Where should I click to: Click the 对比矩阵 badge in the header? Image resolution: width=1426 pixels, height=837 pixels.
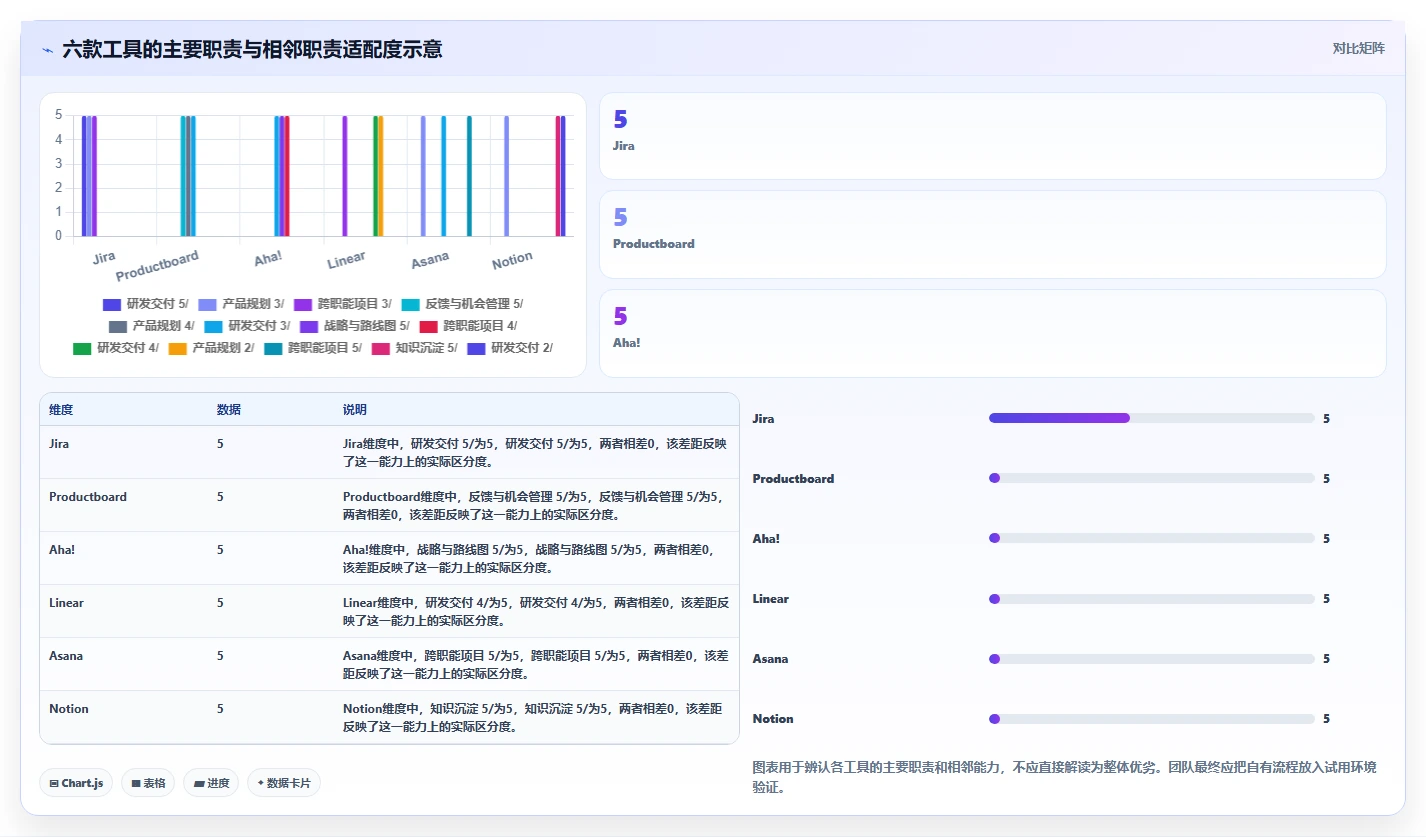(x=1359, y=48)
